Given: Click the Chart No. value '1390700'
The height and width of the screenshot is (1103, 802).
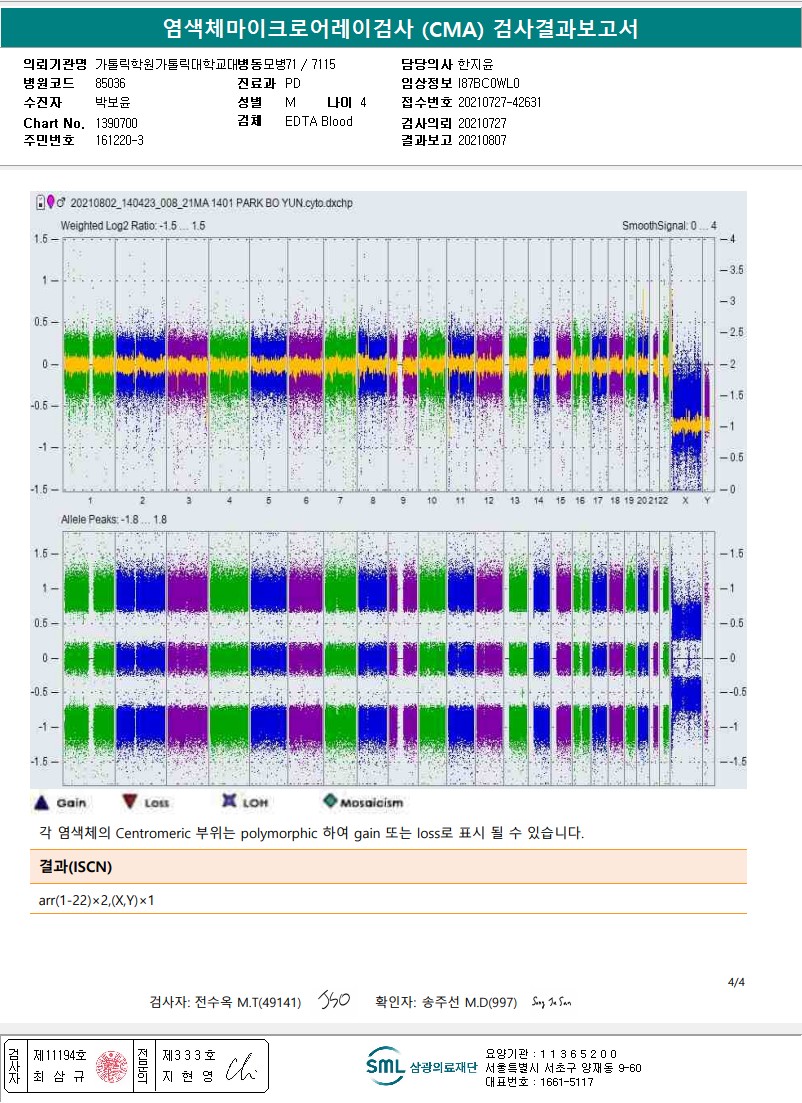Looking at the screenshot, I should coord(116,123).
